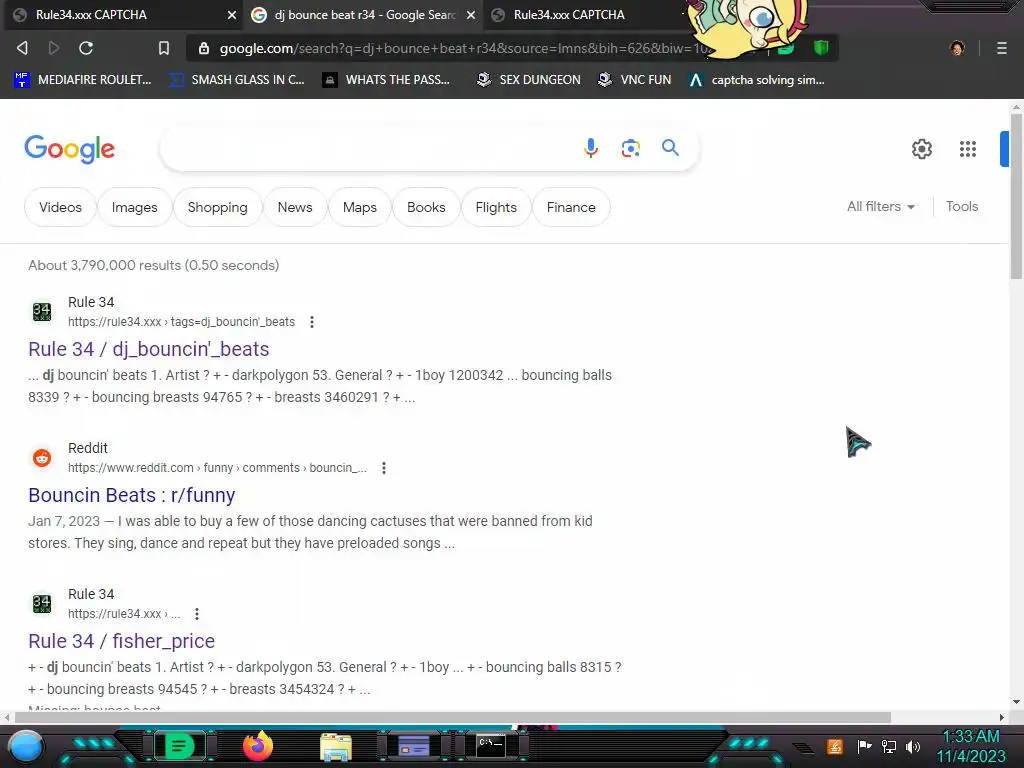Bookmark this page using the bookmark icon

coord(164,48)
